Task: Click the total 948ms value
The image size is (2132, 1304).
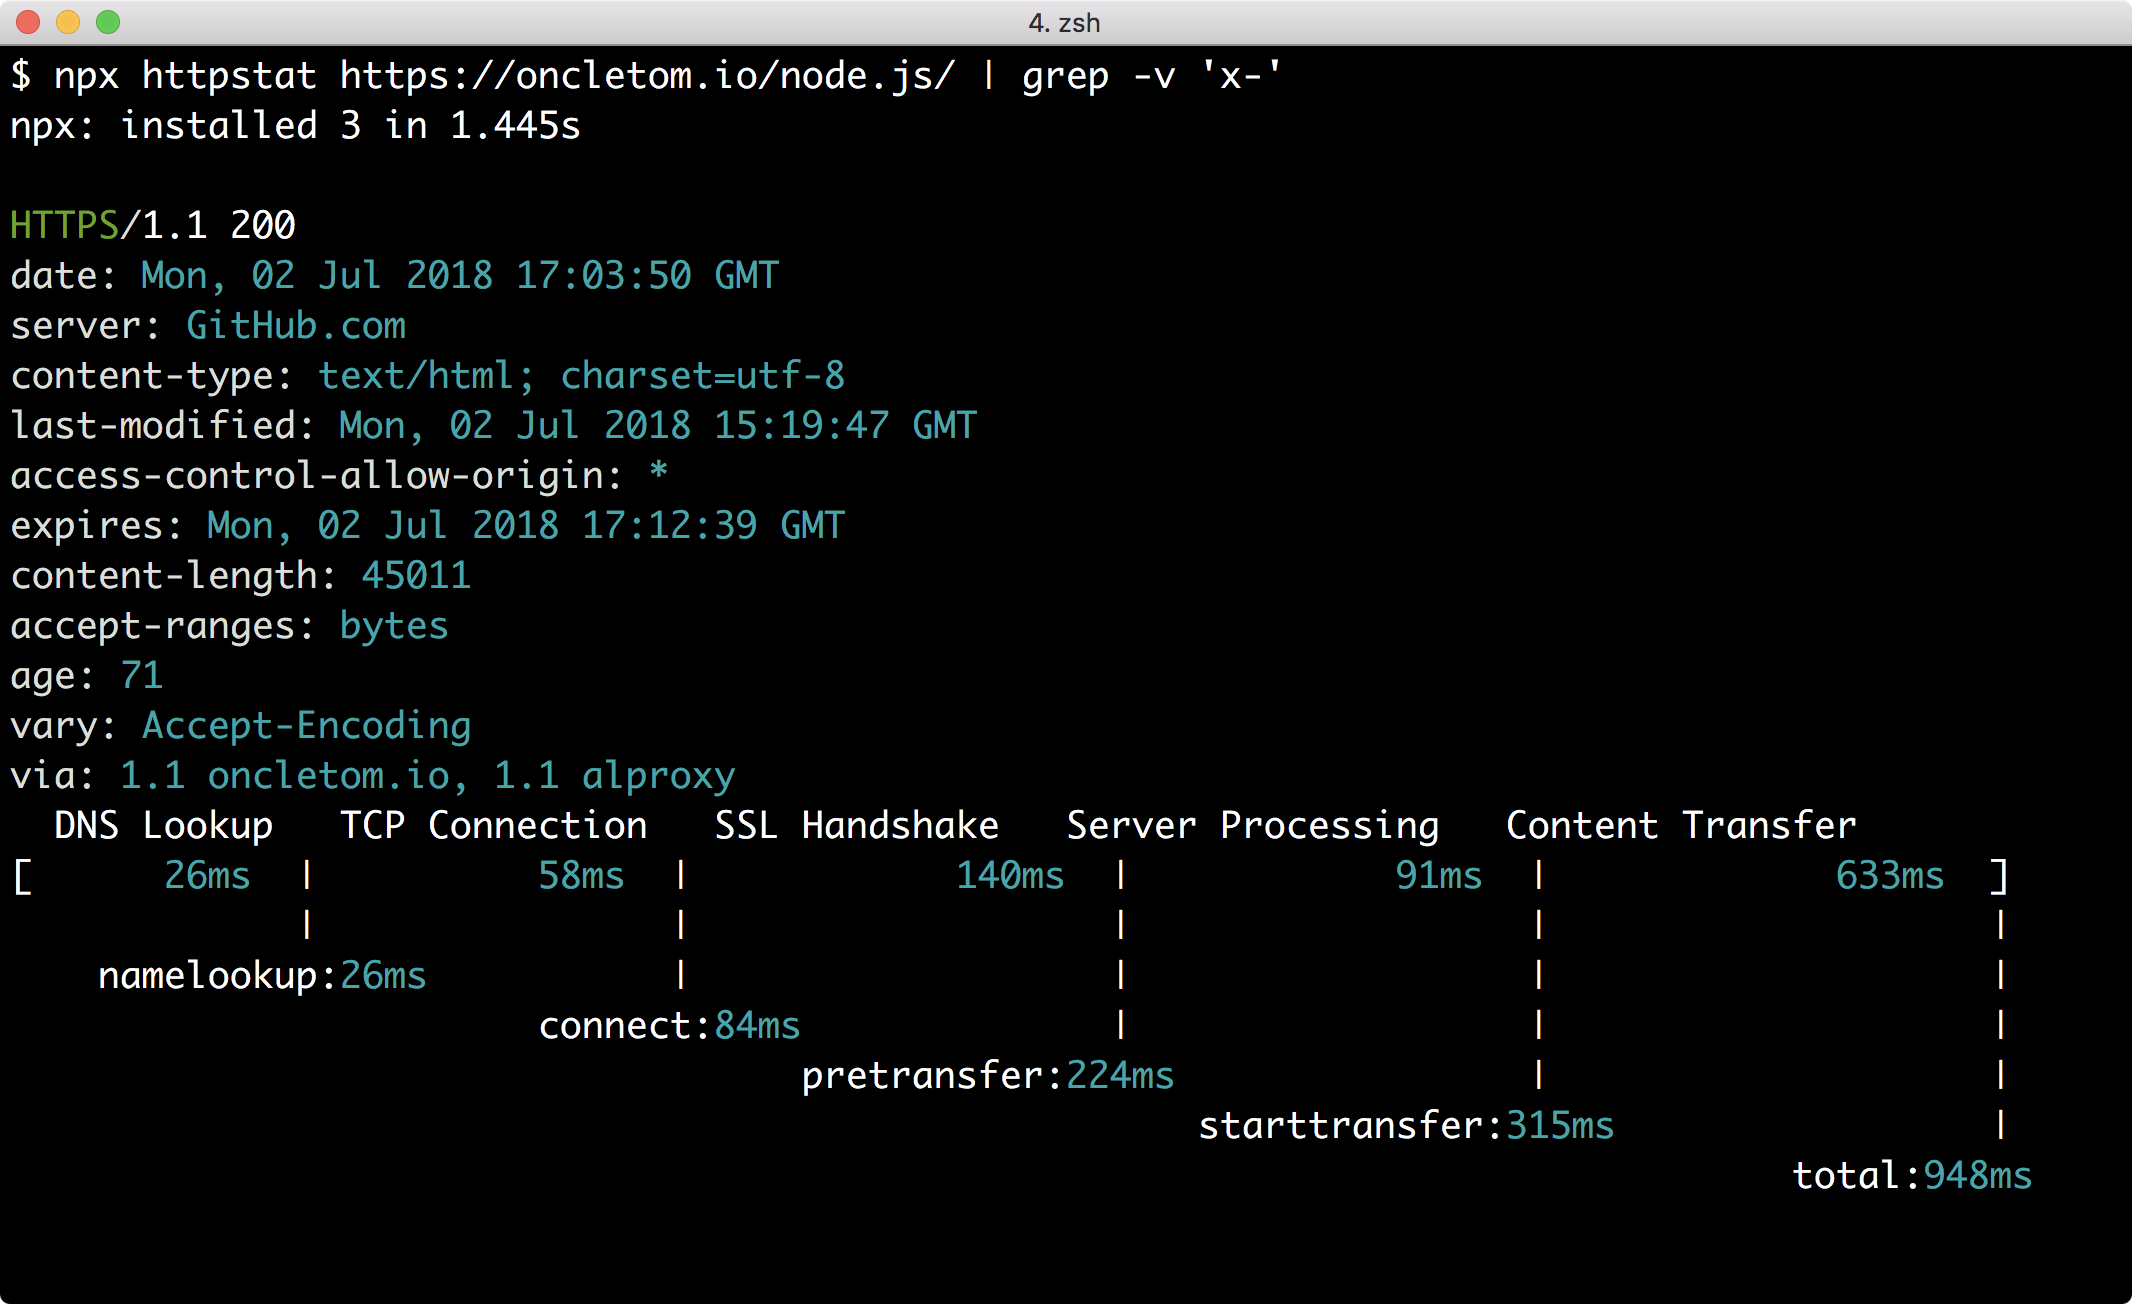Action: 1977,1176
